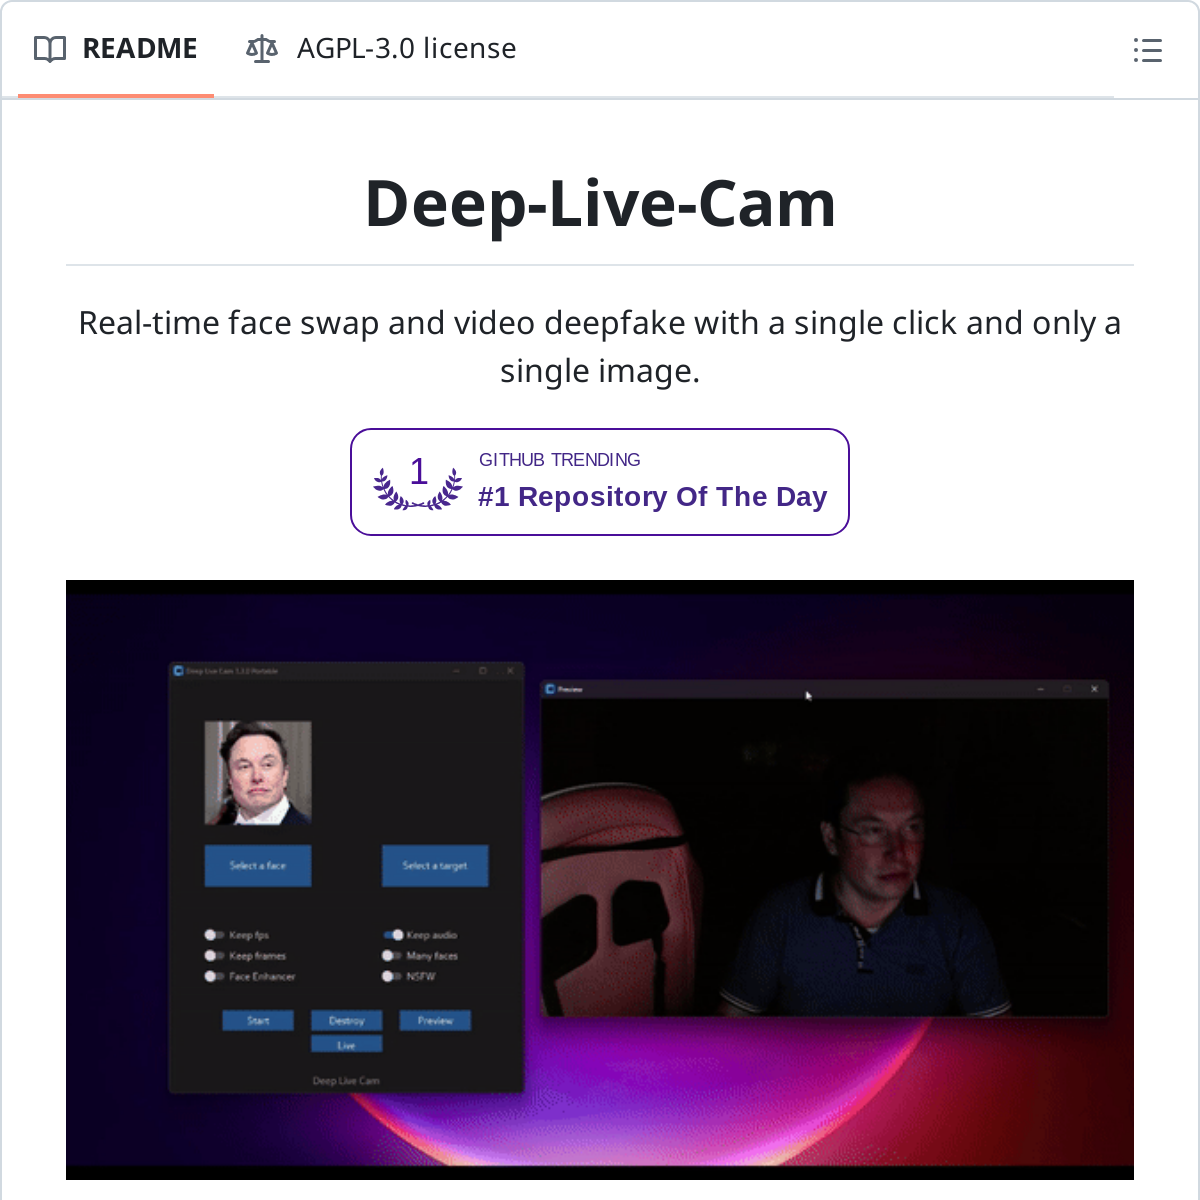Screen dimensions: 1200x1200
Task: Click the Destroy button
Action: [x=346, y=1021]
